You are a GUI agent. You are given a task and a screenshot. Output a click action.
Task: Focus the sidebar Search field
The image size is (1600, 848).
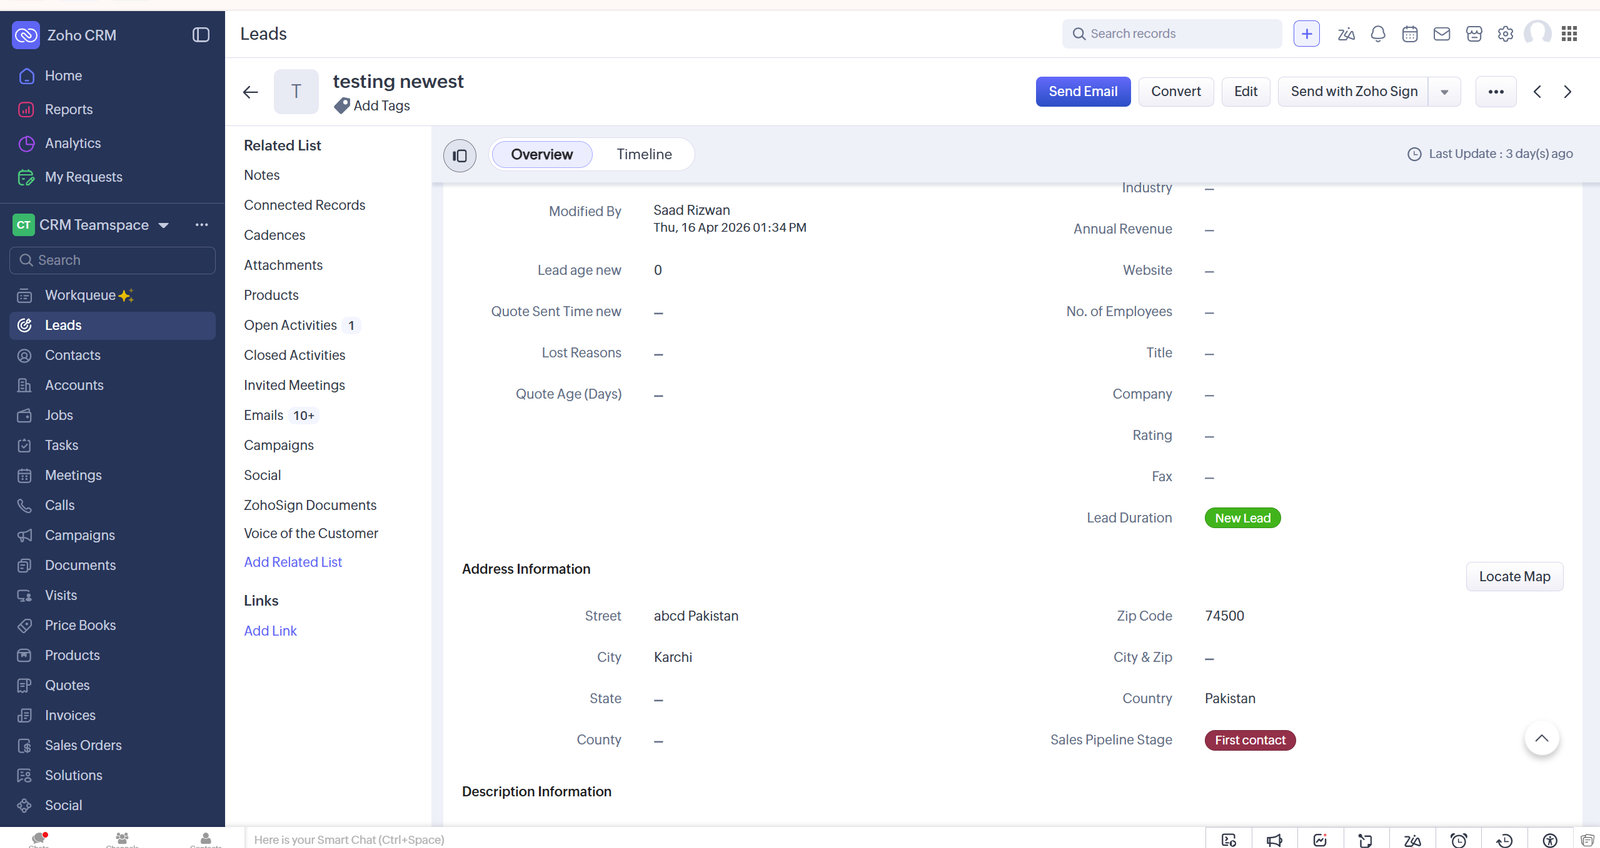pos(112,260)
